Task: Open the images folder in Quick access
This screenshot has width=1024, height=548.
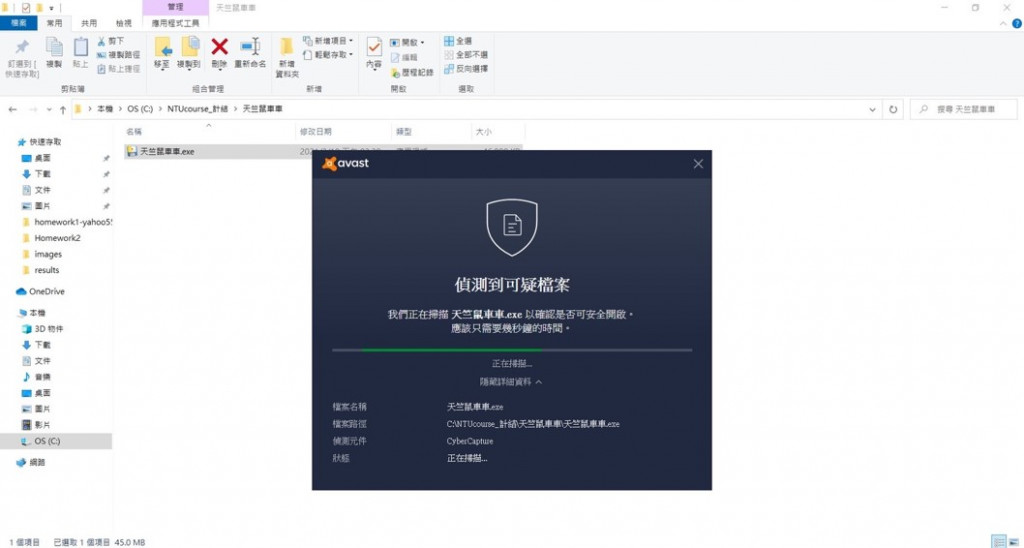Action: pos(42,254)
